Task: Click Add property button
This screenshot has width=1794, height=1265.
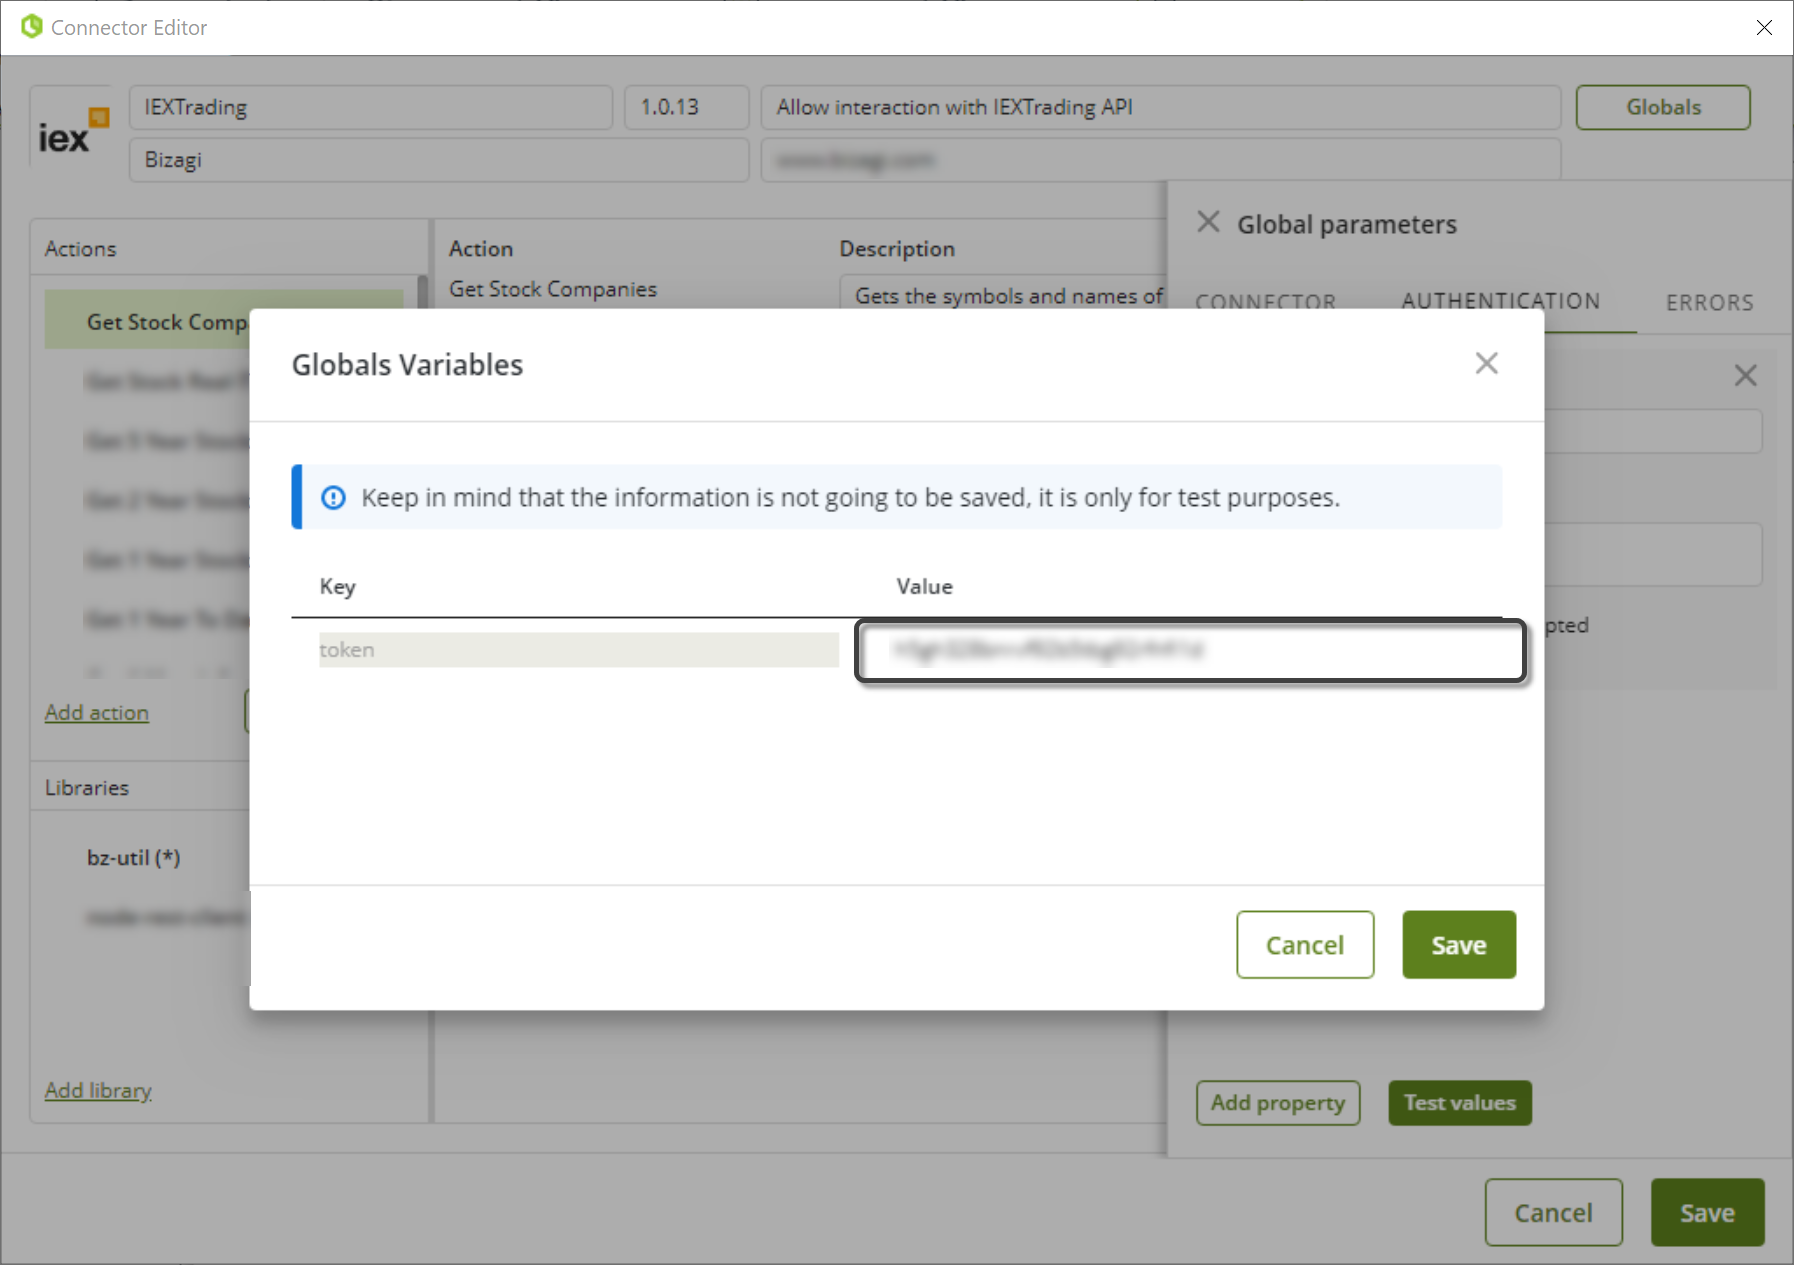Action: point(1277,1102)
